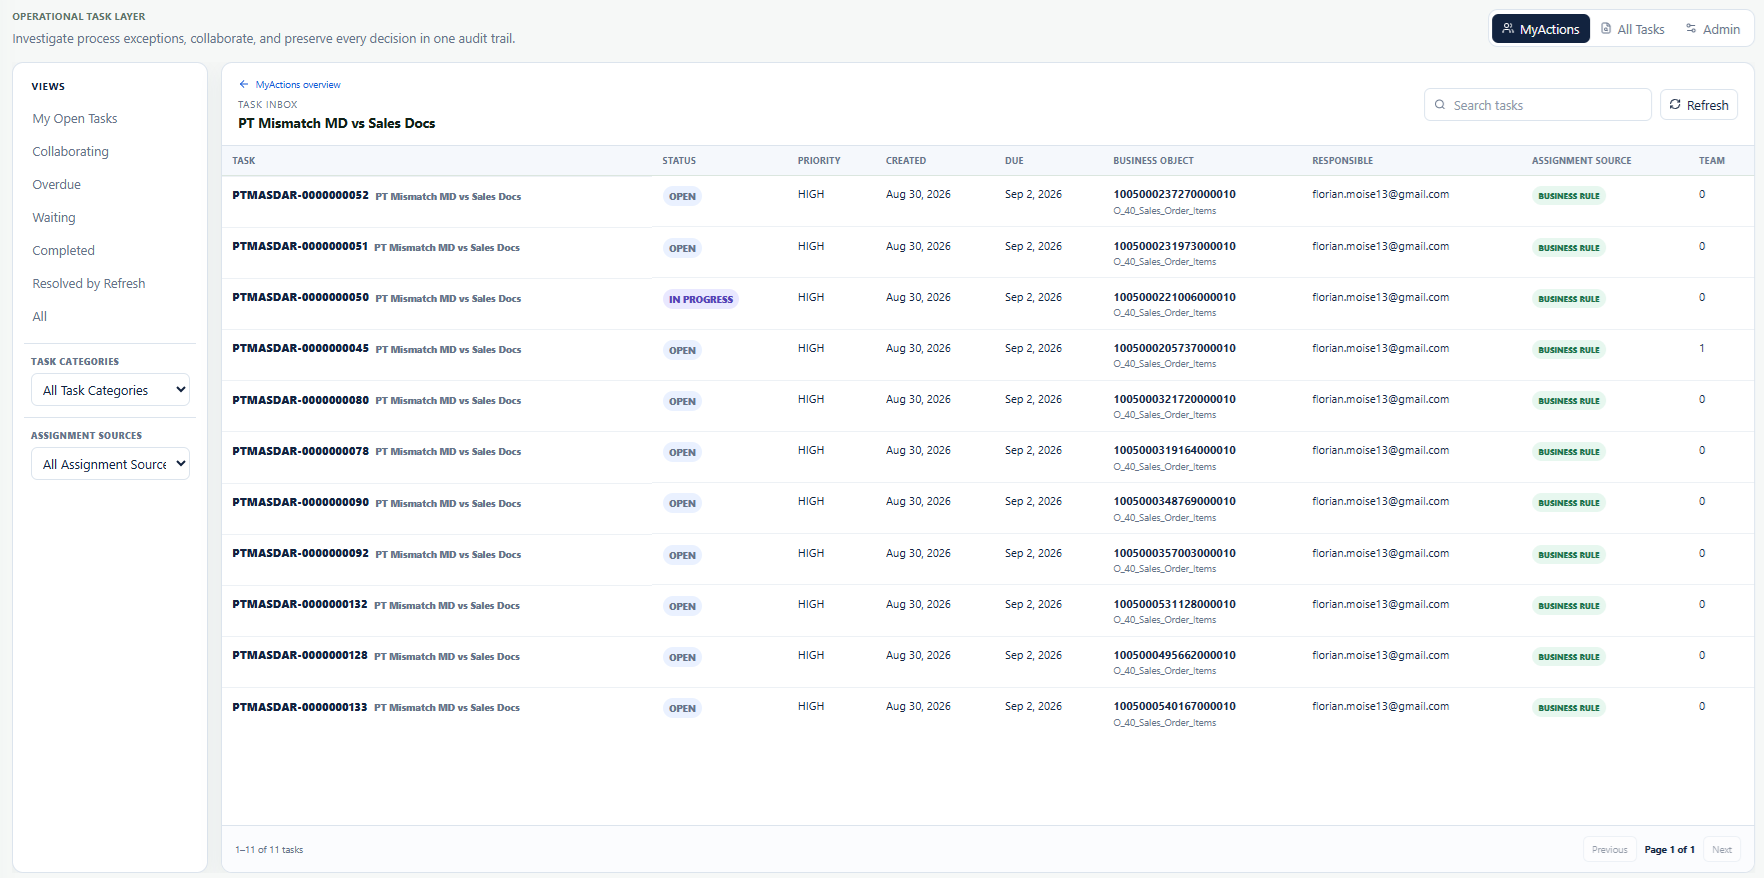Click the refresh circular arrow icon
The height and width of the screenshot is (878, 1764).
(x=1675, y=105)
